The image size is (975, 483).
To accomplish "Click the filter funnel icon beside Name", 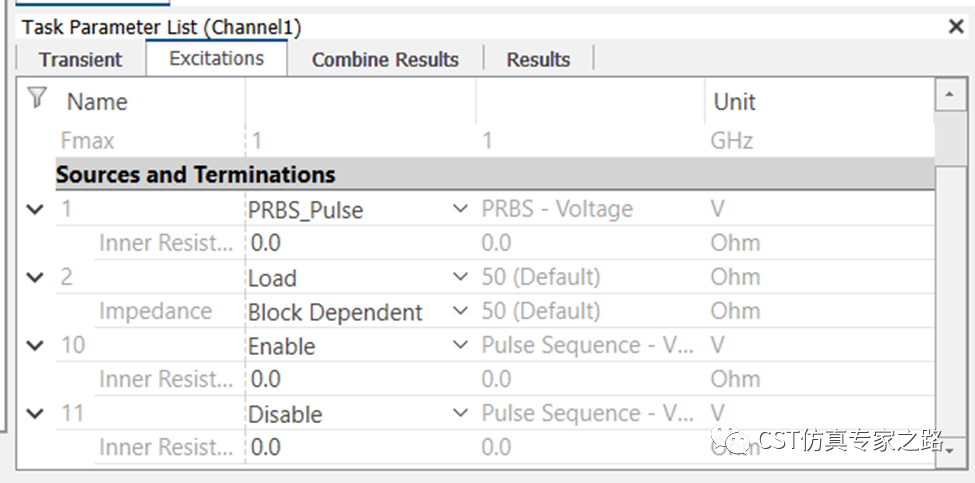I will [37, 98].
